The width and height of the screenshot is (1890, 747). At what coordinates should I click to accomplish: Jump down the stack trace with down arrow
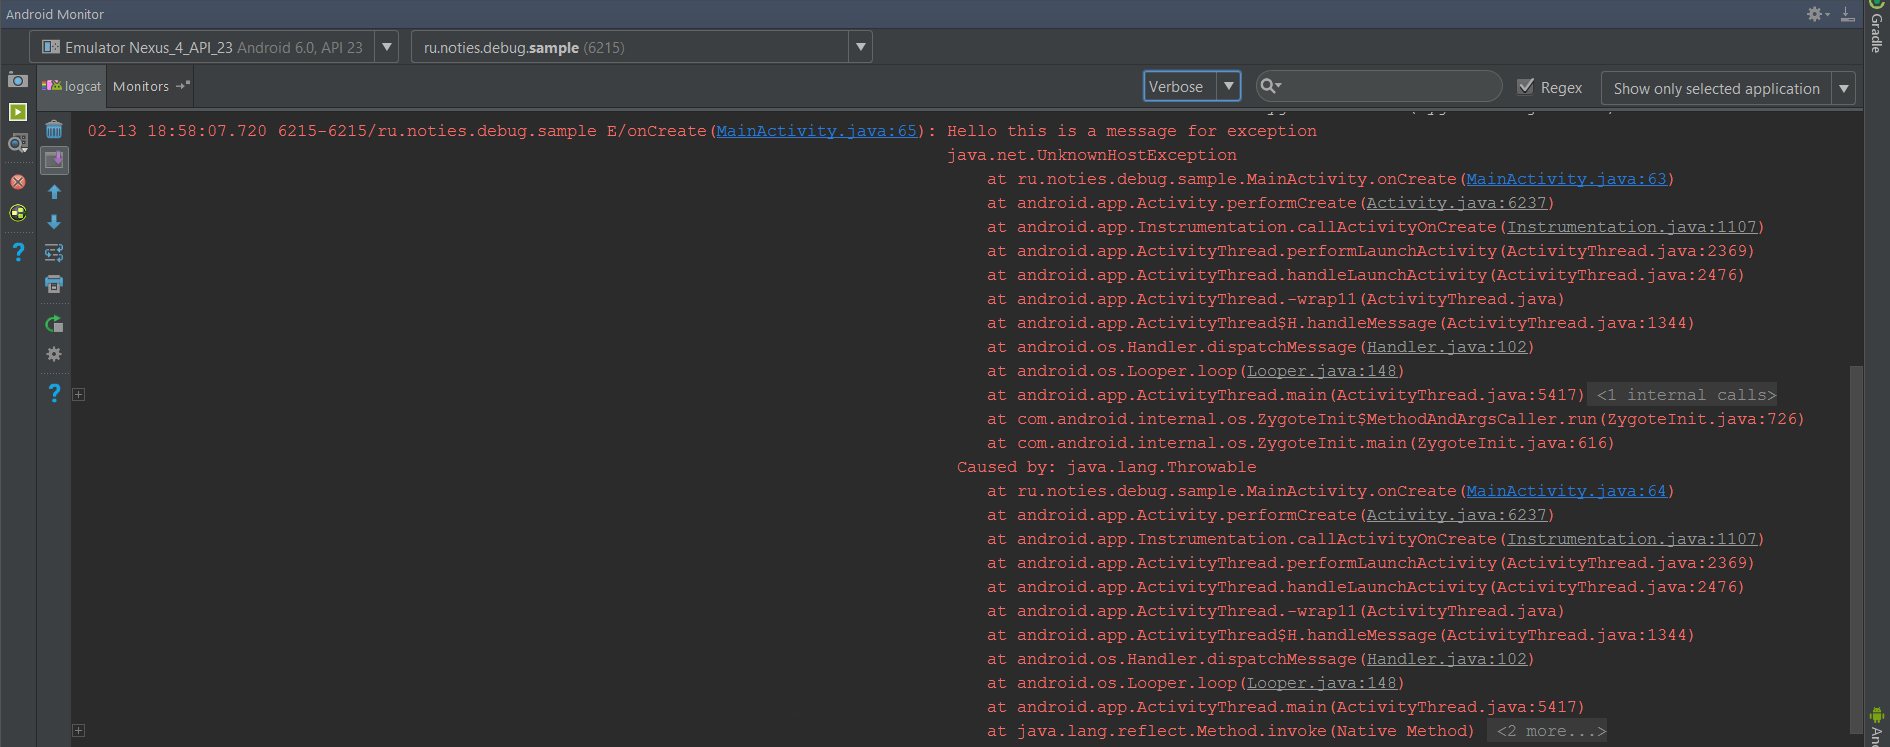54,222
